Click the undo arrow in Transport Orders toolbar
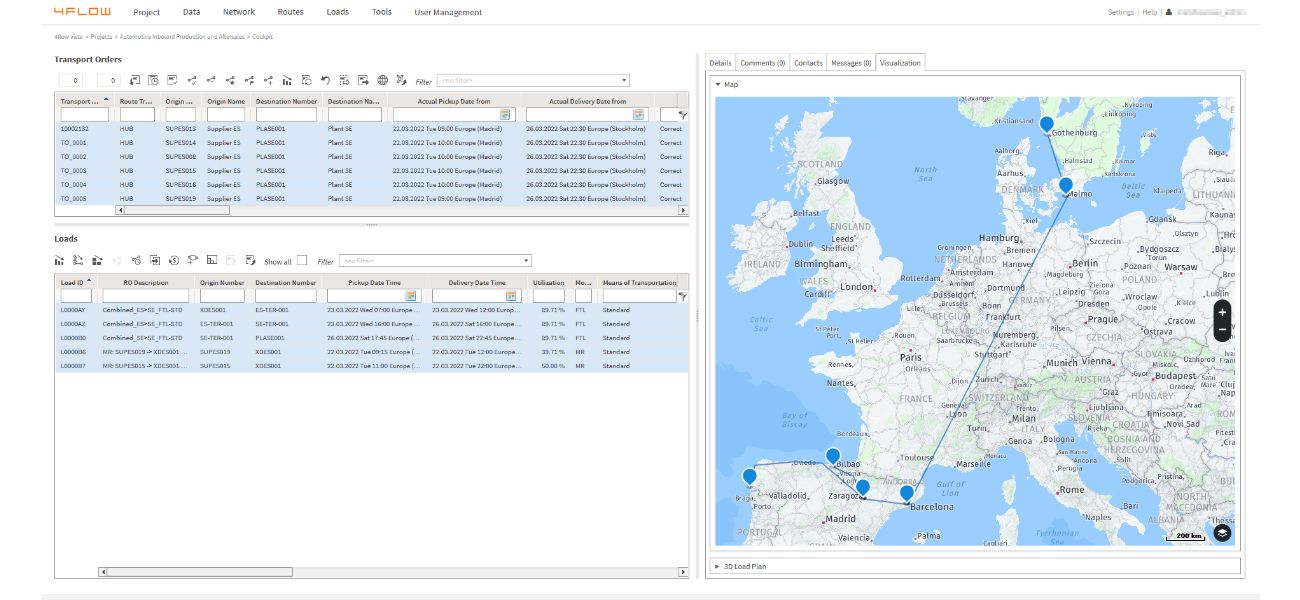 tap(325, 80)
